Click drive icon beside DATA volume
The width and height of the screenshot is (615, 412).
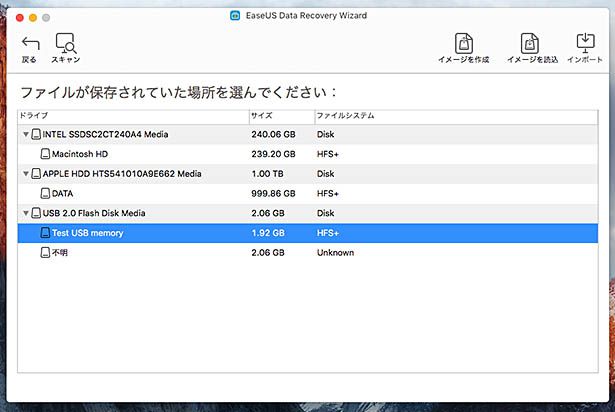[x=45, y=193]
